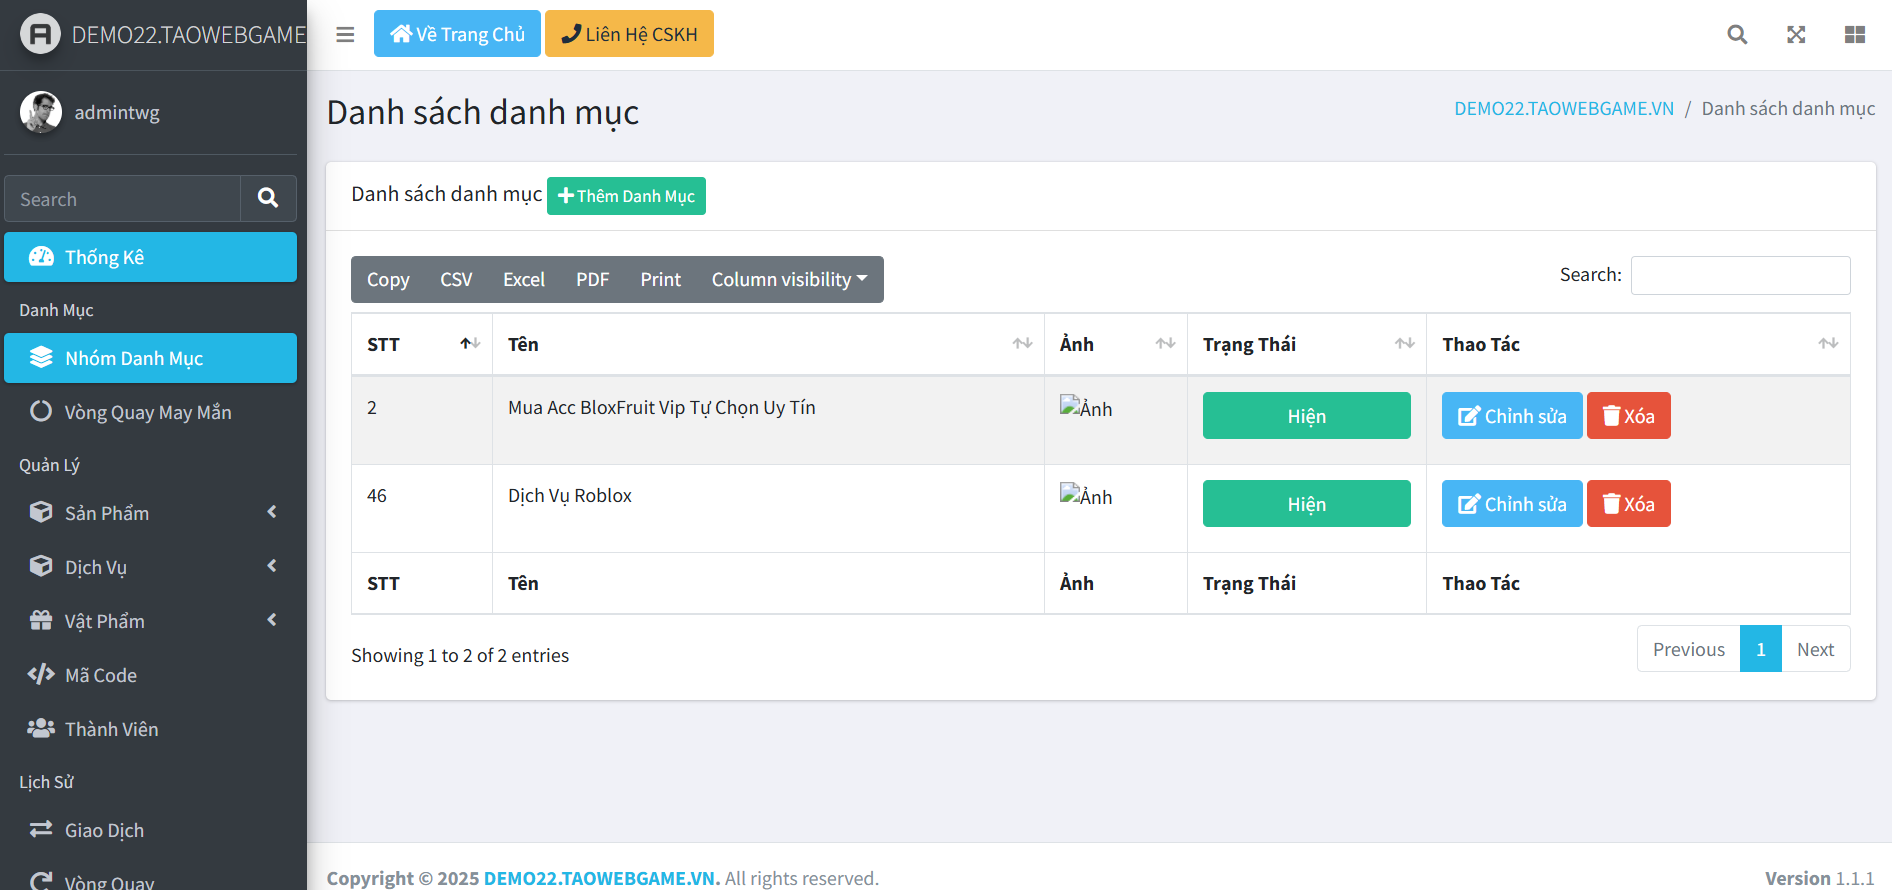Screen dimensions: 1892x890
Task: Export the table to Excel
Action: [524, 279]
